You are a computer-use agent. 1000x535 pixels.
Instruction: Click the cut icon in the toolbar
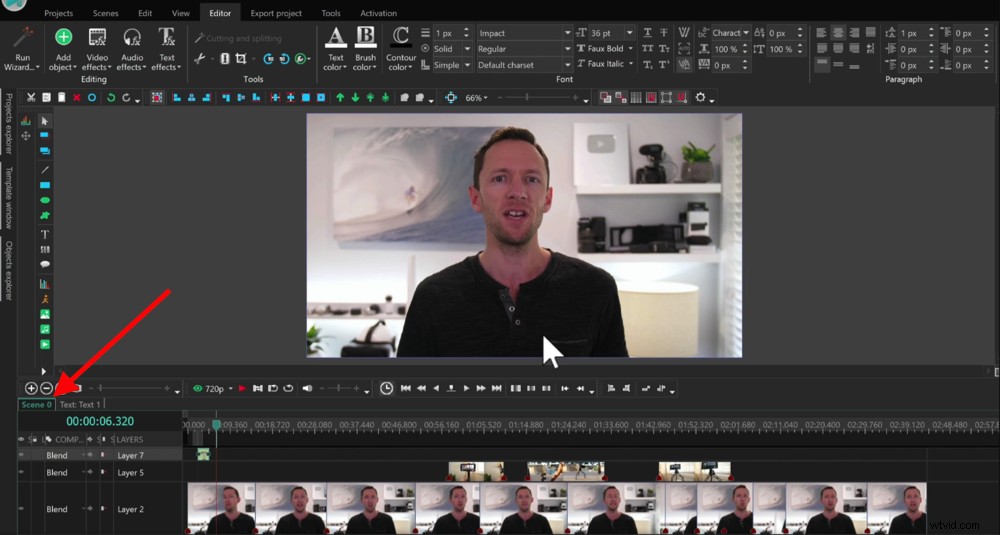coord(31,98)
